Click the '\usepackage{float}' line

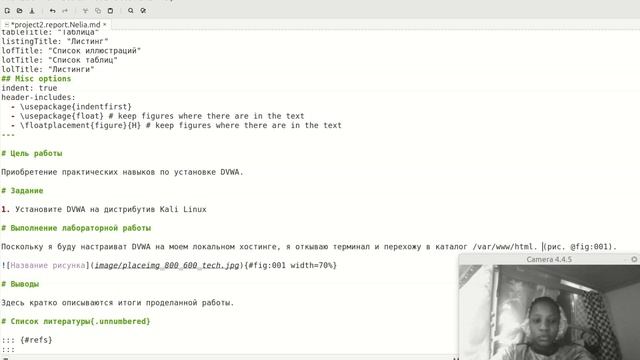[157, 116]
